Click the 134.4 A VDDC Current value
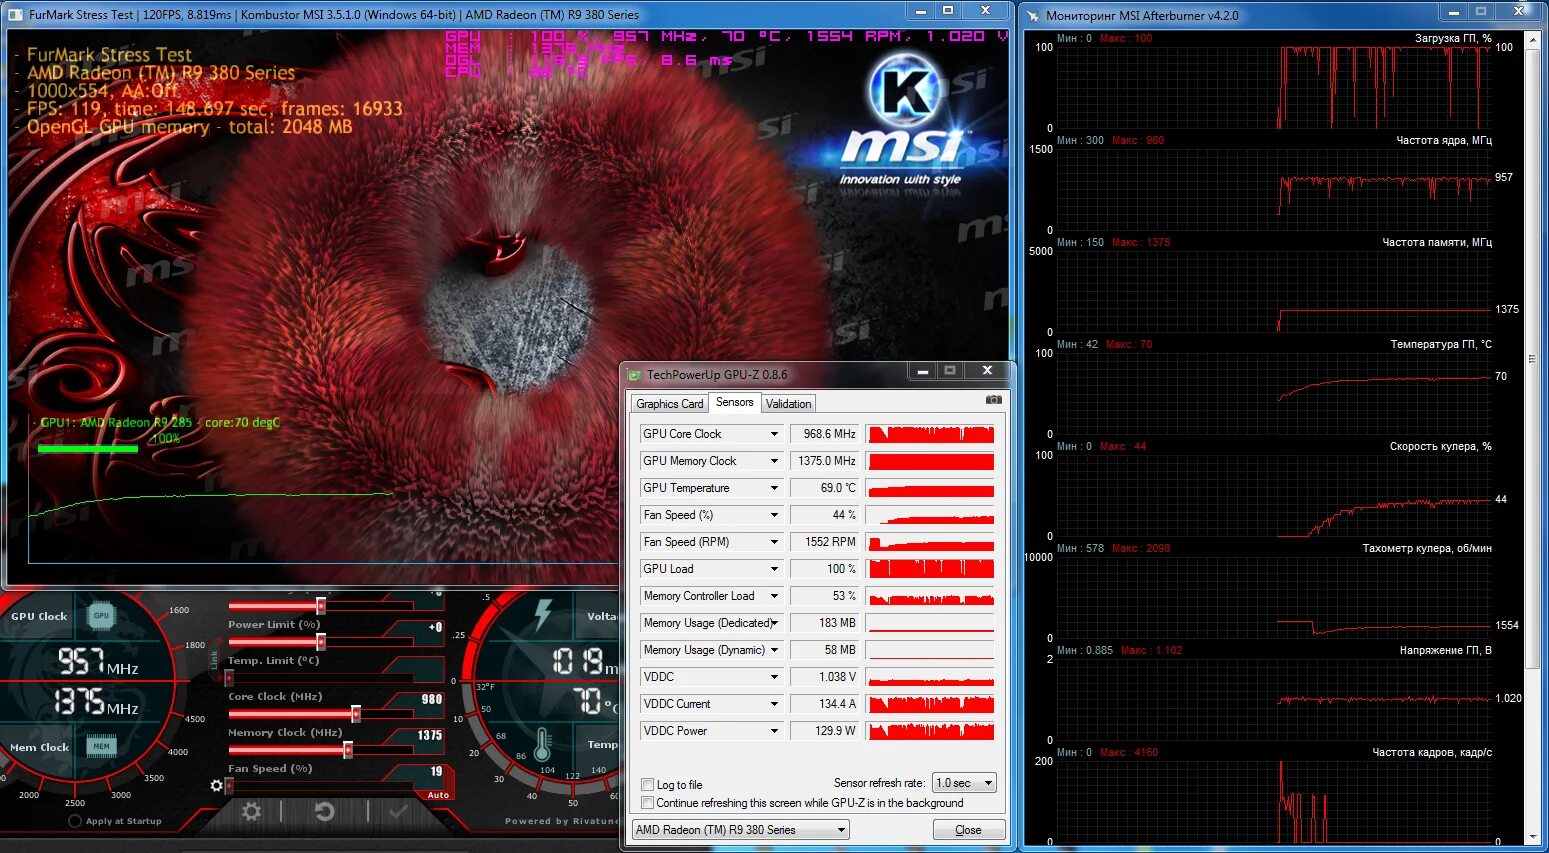 pos(825,704)
